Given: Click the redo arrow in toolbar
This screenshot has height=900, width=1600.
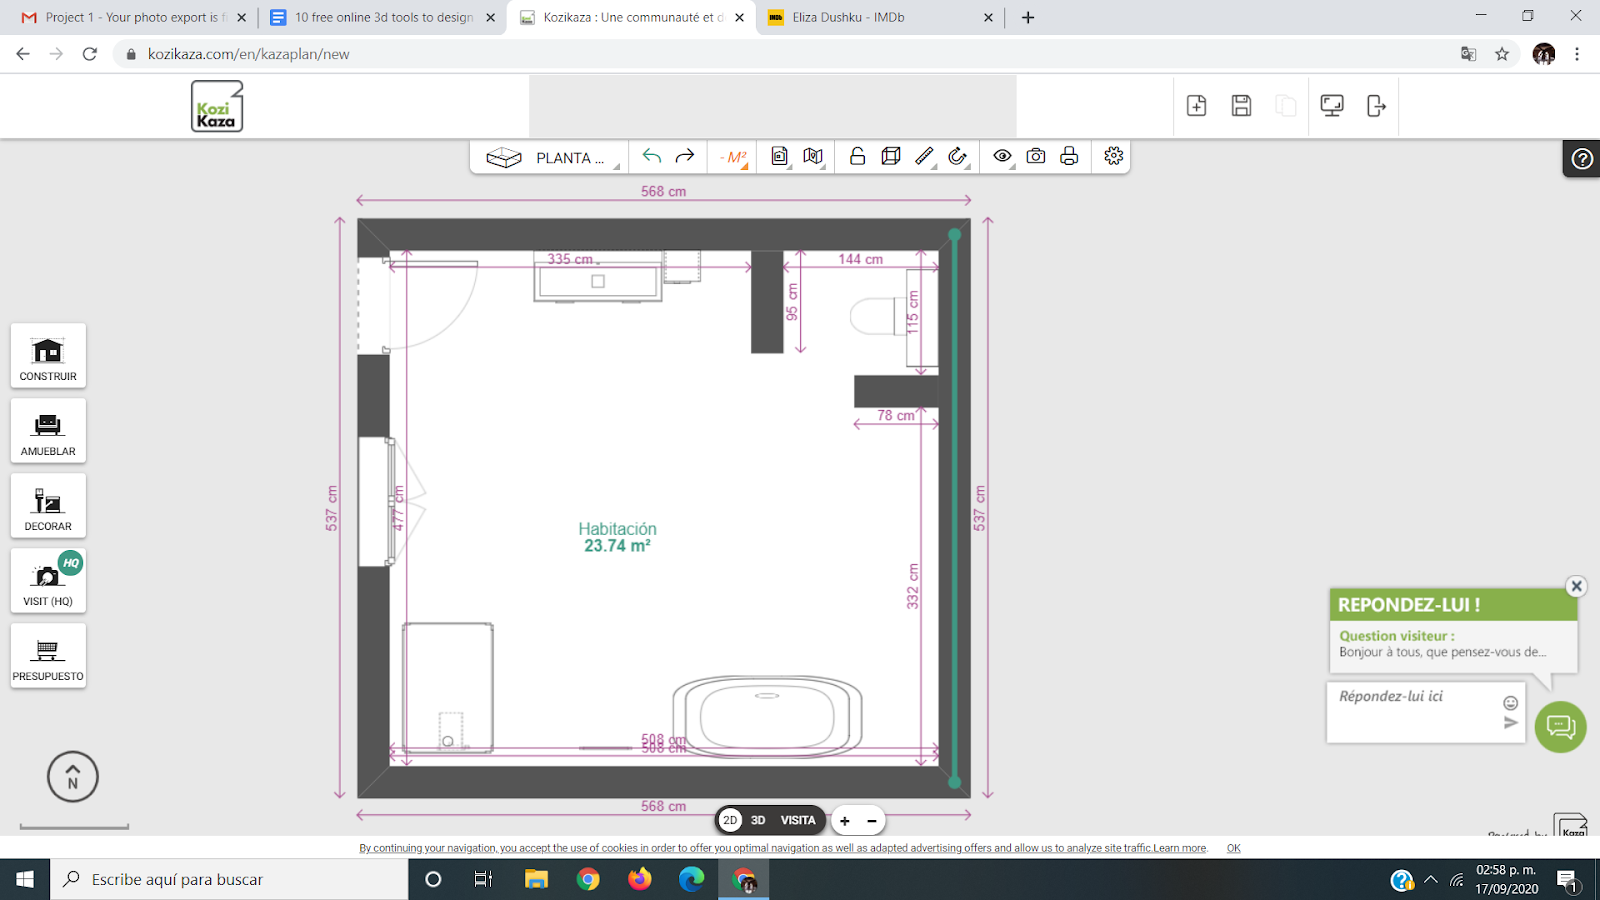Looking at the screenshot, I should tap(685, 156).
